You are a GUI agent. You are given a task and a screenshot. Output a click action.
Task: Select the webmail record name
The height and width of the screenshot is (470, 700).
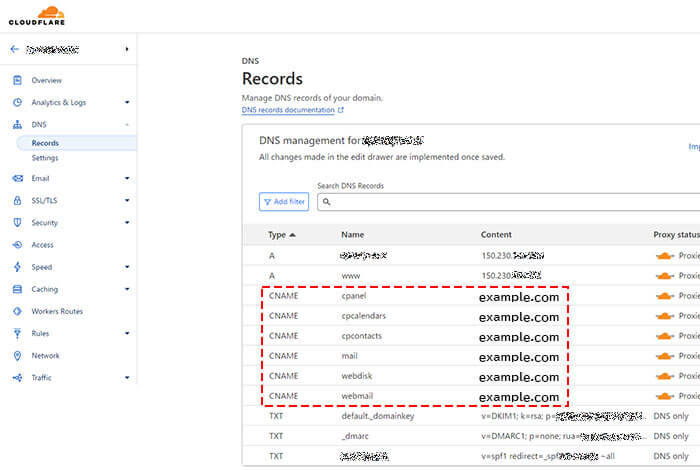click(x=357, y=396)
